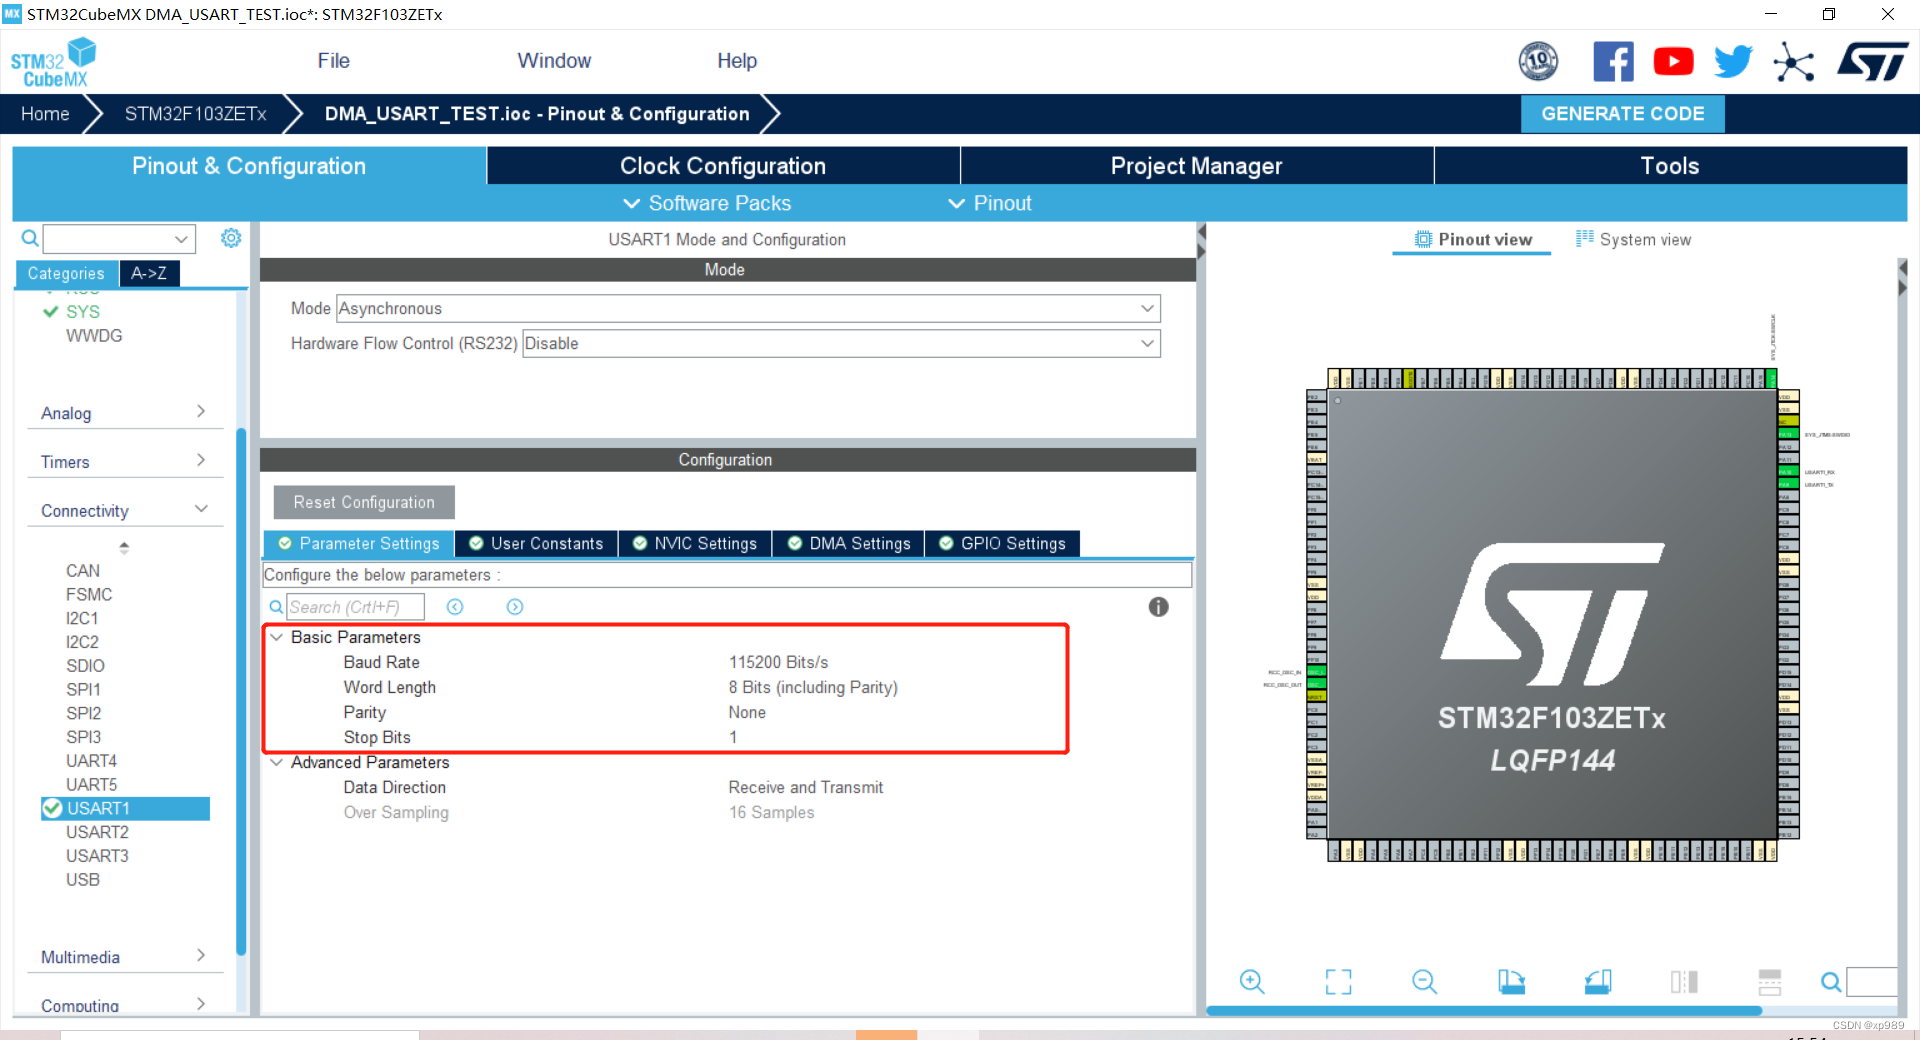The height and width of the screenshot is (1040, 1920).
Task: Open the ST community network icon
Action: point(1794,62)
